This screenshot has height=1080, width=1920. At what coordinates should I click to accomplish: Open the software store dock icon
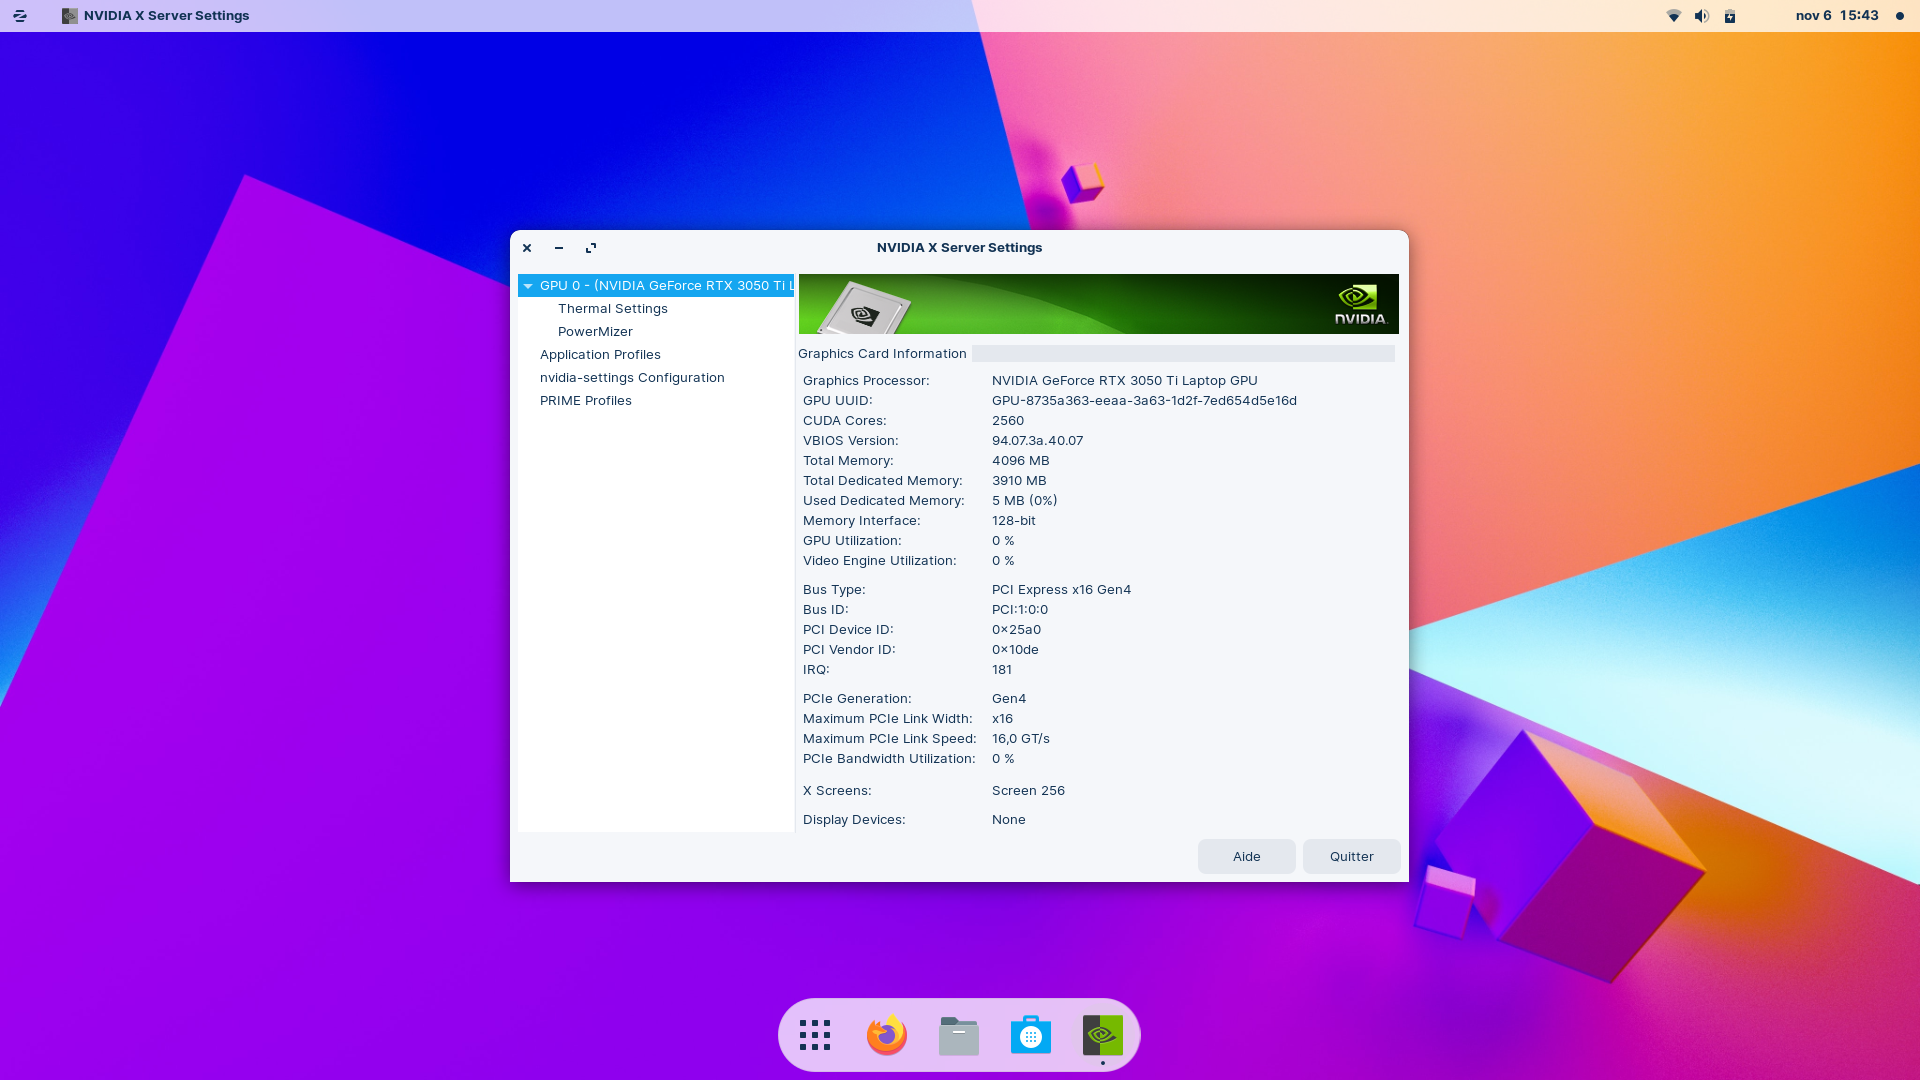click(1031, 1036)
